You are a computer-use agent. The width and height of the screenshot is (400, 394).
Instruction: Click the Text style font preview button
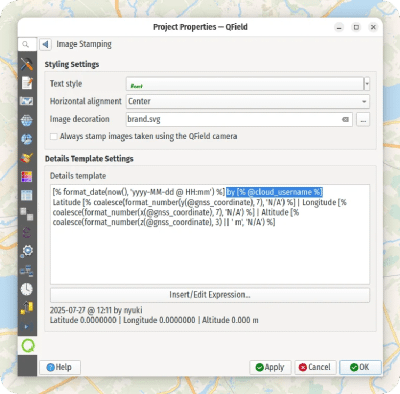pos(245,84)
